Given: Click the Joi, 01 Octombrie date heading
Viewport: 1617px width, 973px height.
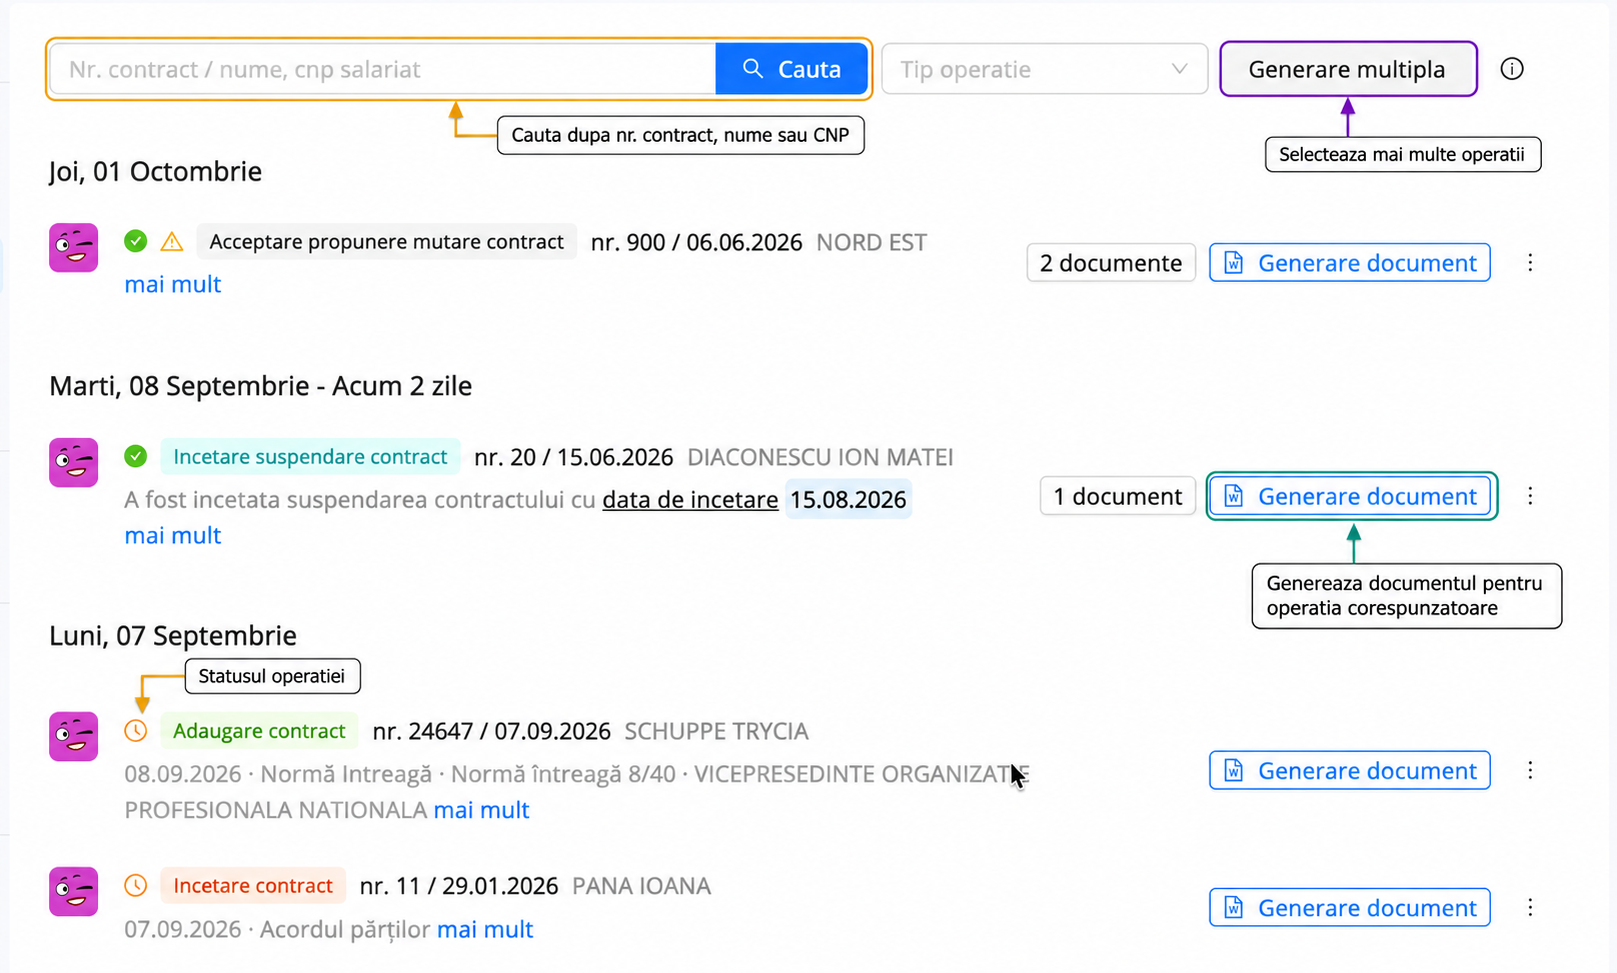Looking at the screenshot, I should click(155, 171).
